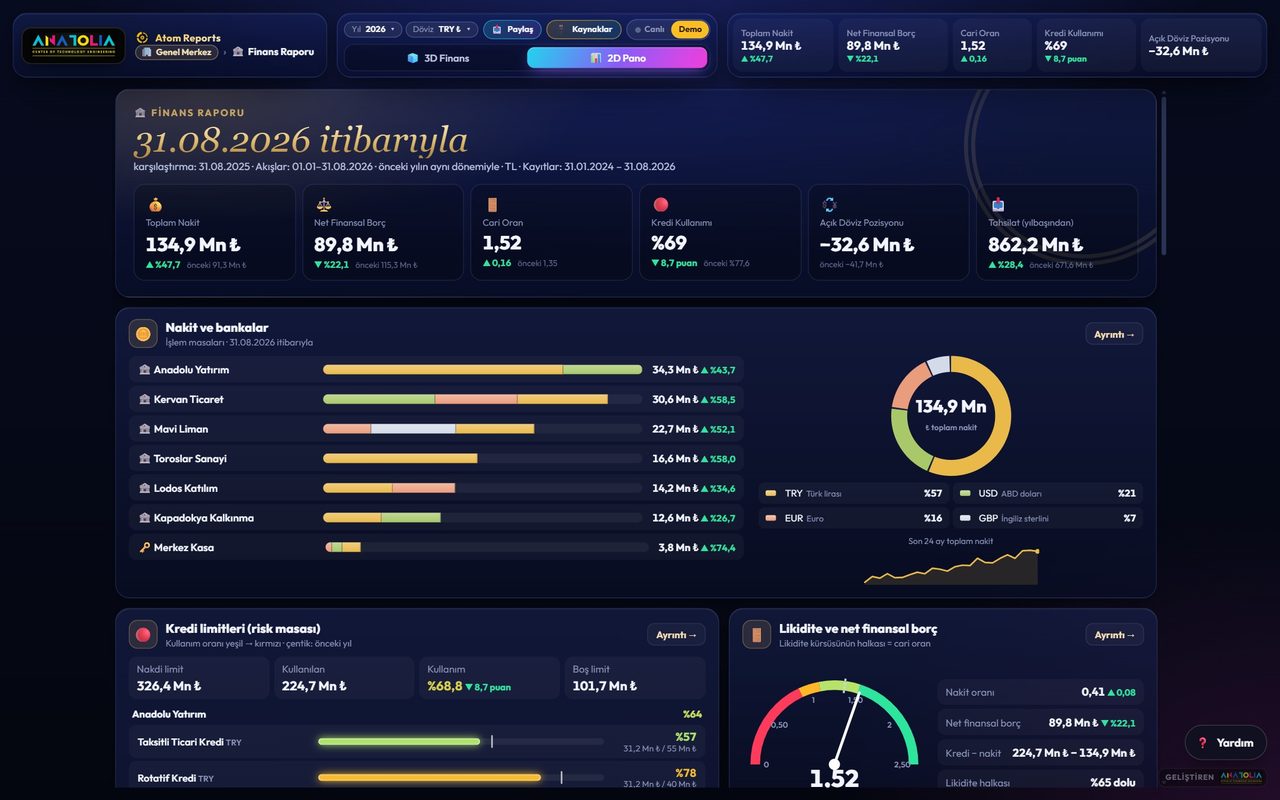Open the Döviz TRY currency dropdown
This screenshot has height=800, width=1280.
(441, 30)
